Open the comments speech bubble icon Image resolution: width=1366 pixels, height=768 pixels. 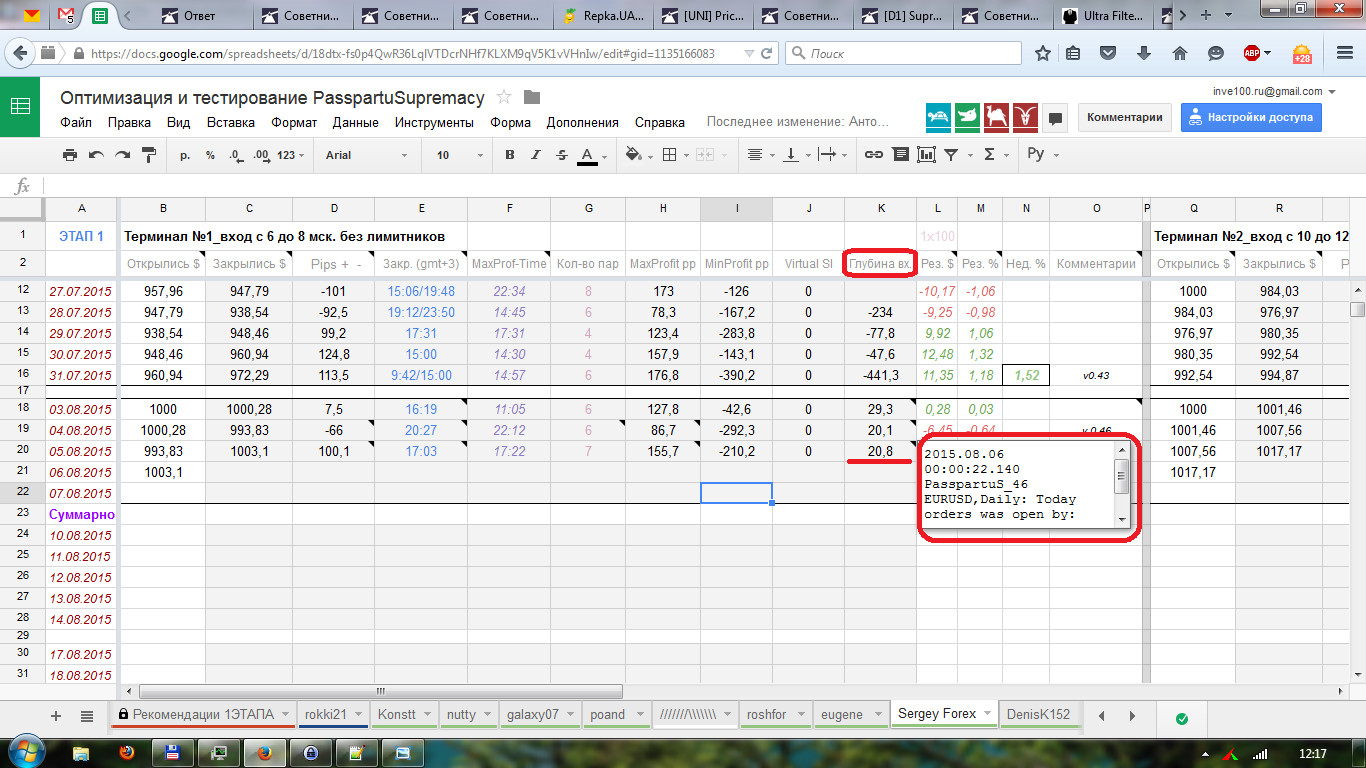1055,117
